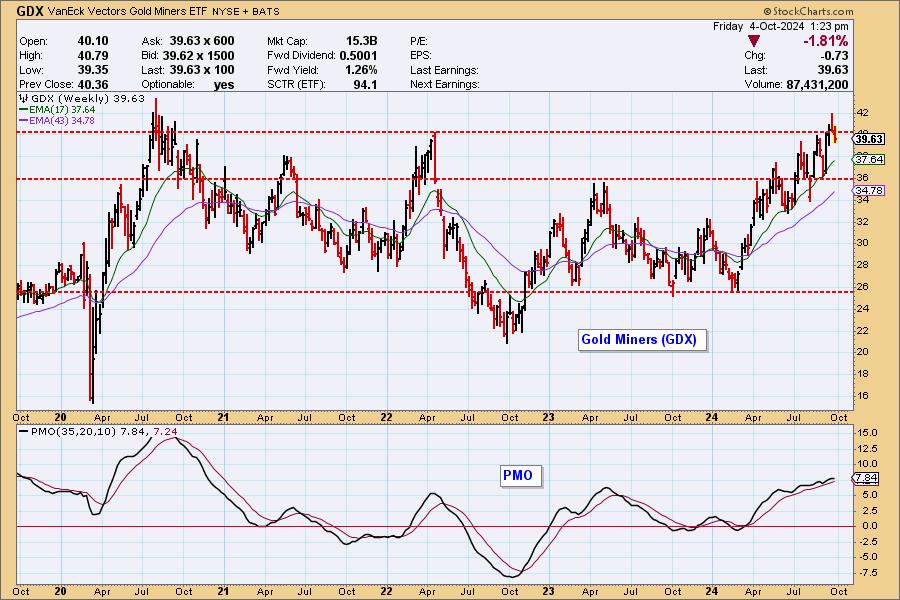The height and width of the screenshot is (600, 900).
Task: Click the 37.64 EMA tag on the right axis
Action: (869, 160)
